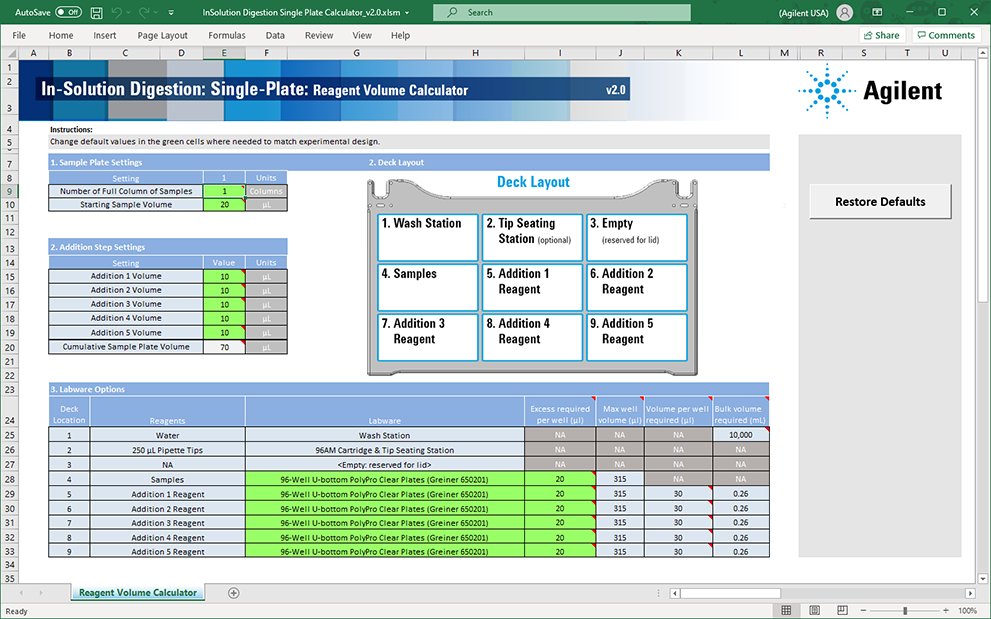Open the Formulas tab

click(x=227, y=35)
